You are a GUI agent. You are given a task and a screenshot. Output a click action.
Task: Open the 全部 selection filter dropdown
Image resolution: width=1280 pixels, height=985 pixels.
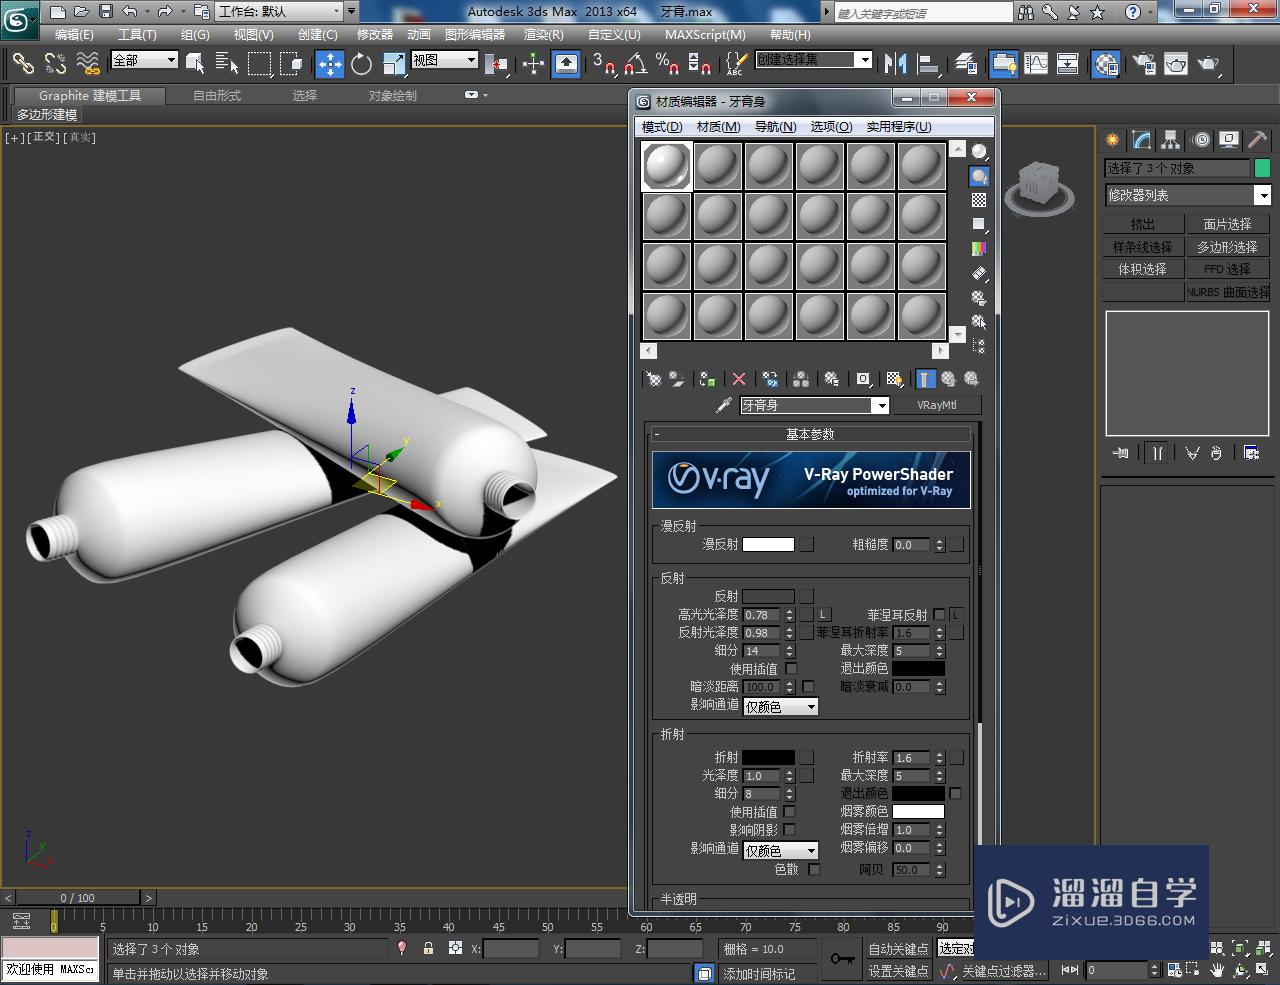point(144,60)
